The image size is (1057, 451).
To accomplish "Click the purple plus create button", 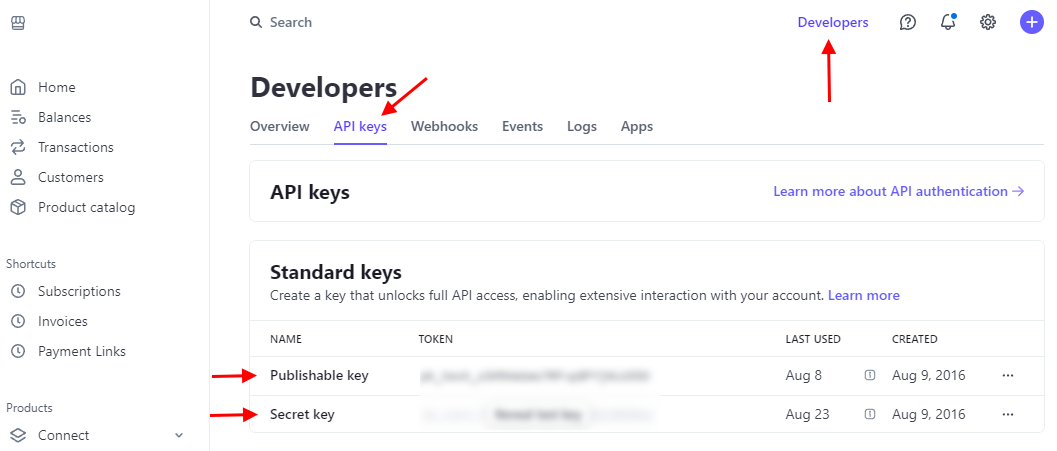I will [x=1031, y=22].
